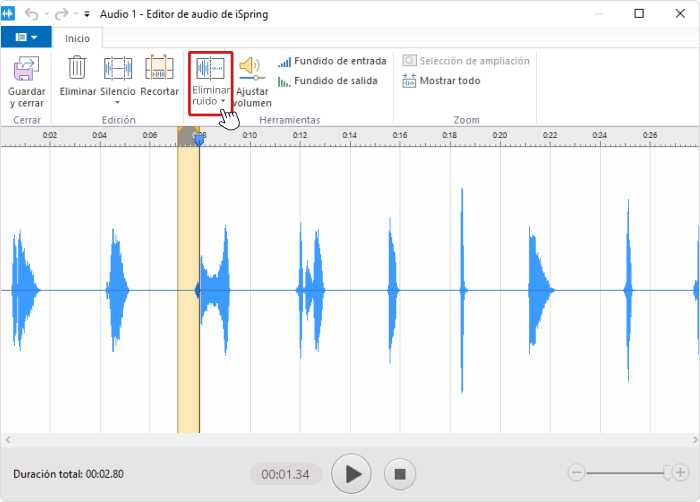Maximize the audio editor window
700x502 pixels.
click(x=639, y=13)
